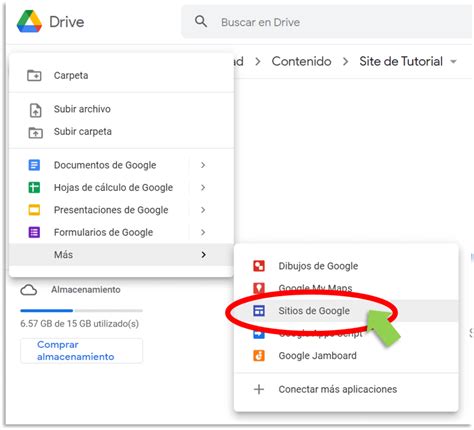Choose Subir archivo from the menu
The image size is (474, 430).
click(x=121, y=109)
